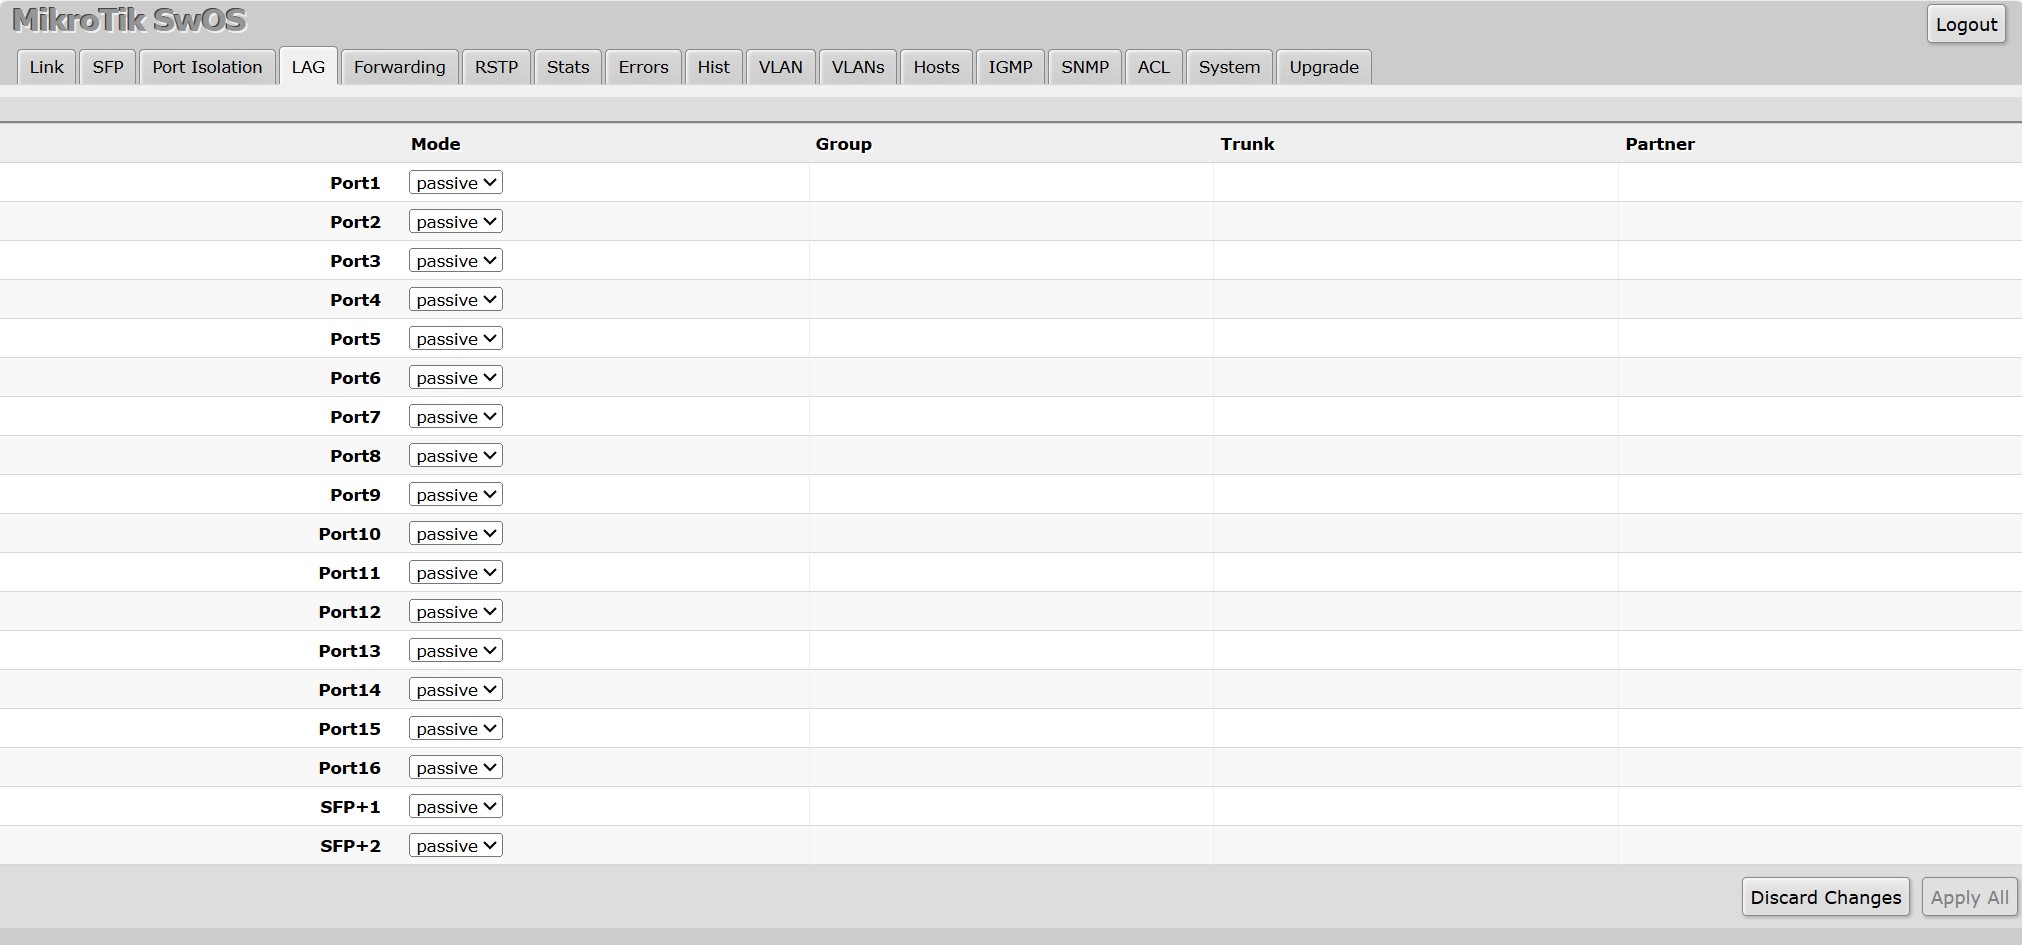Open the Errors tab
Image resolution: width=2022 pixels, height=945 pixels.
[643, 67]
